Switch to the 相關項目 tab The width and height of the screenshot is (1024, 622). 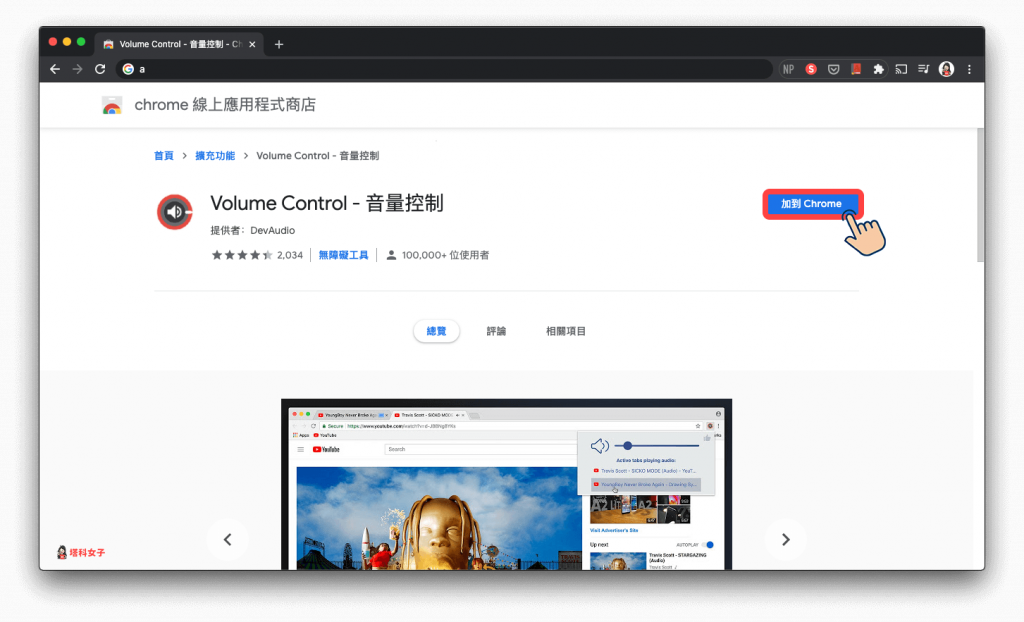pyautogui.click(x=566, y=331)
